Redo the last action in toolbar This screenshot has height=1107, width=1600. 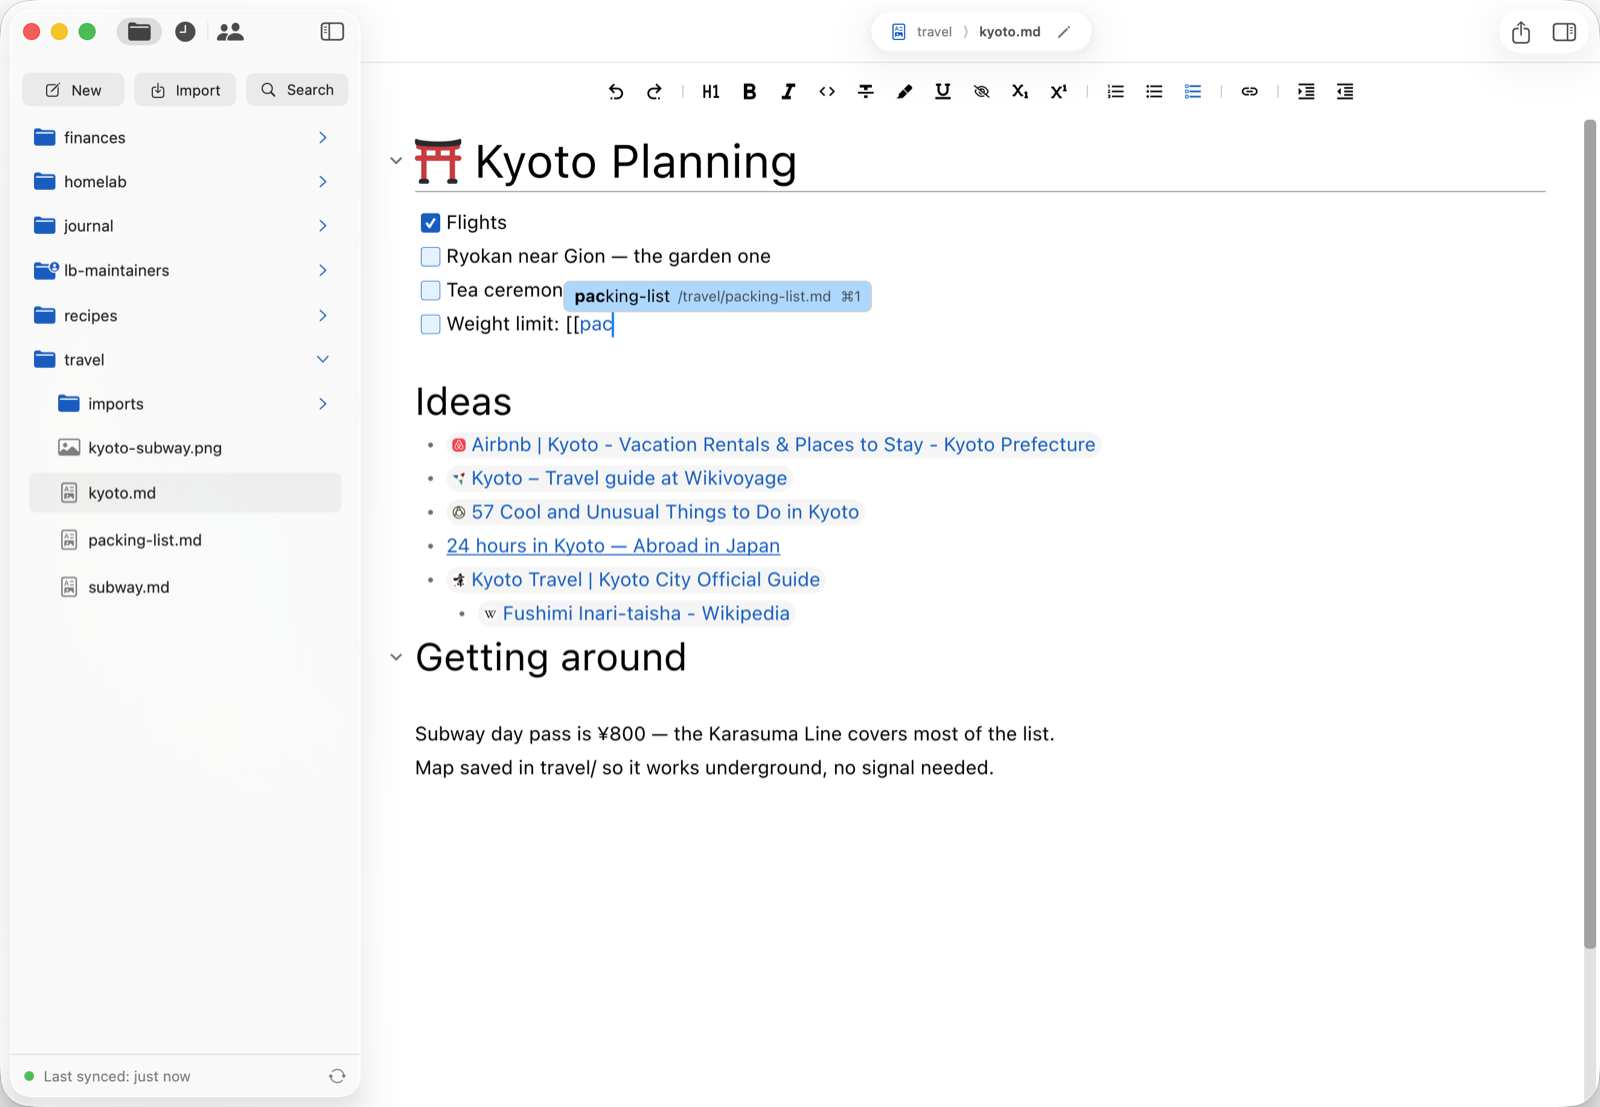[654, 91]
